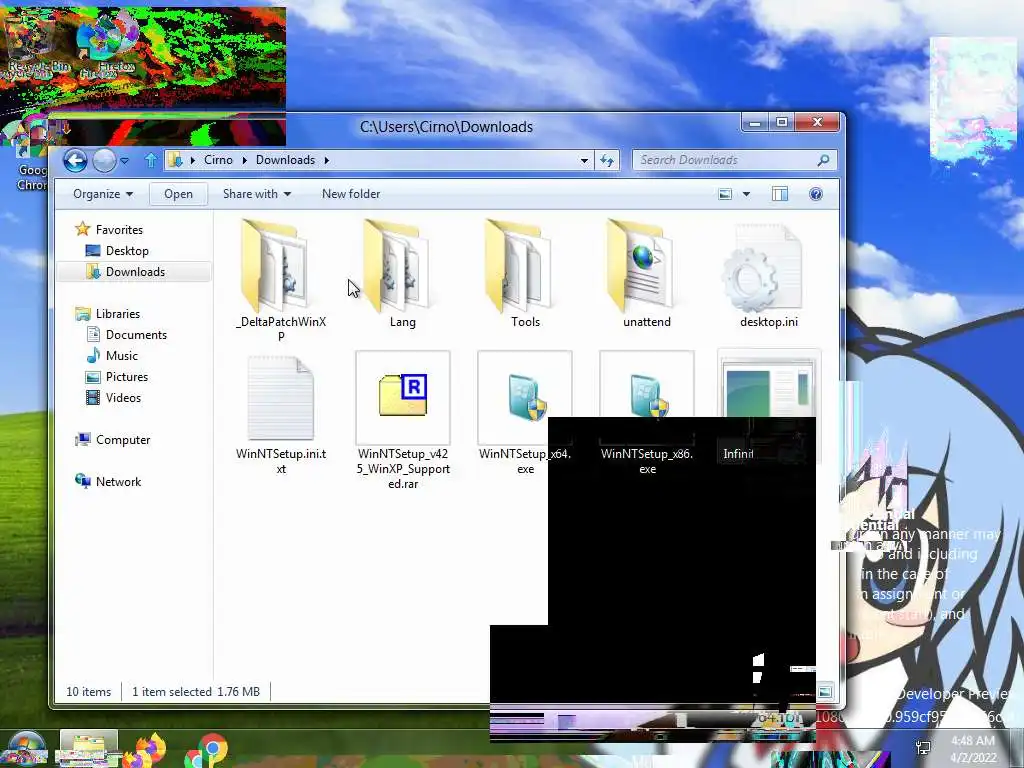Minimize the Downloads window
The image size is (1024, 768).
pos(755,122)
